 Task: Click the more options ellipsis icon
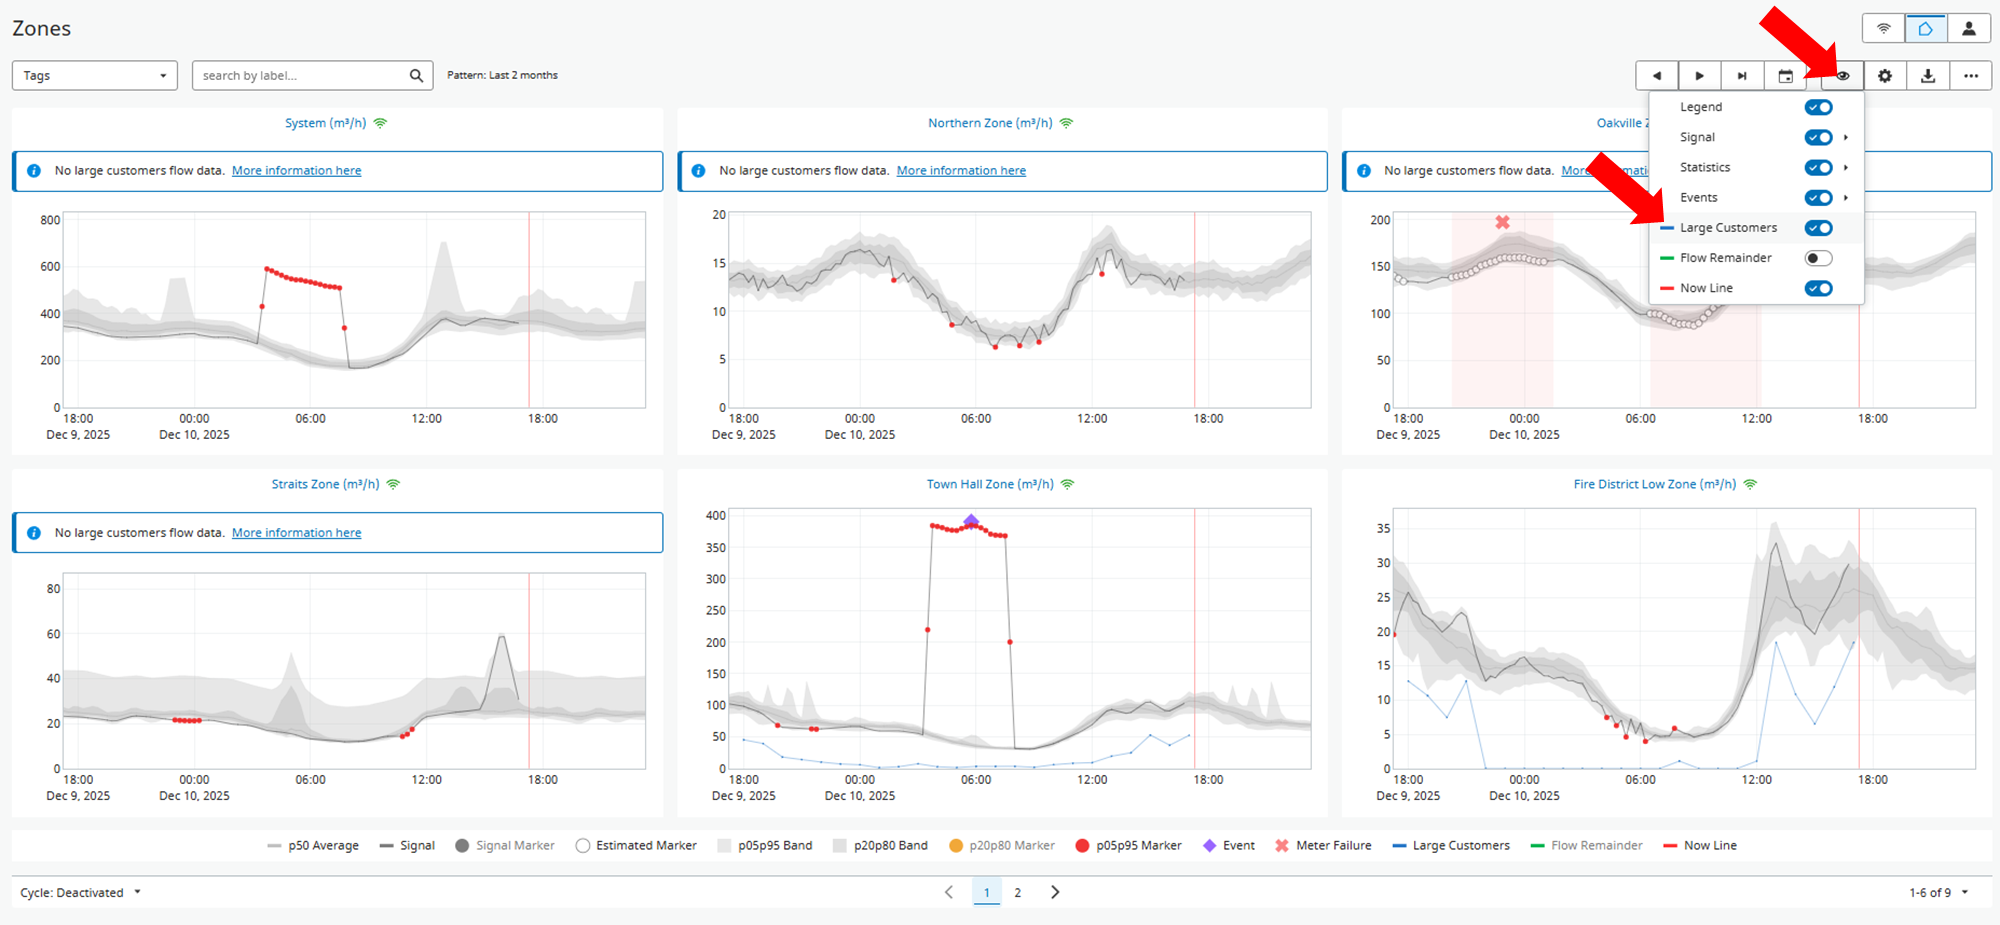point(1971,76)
